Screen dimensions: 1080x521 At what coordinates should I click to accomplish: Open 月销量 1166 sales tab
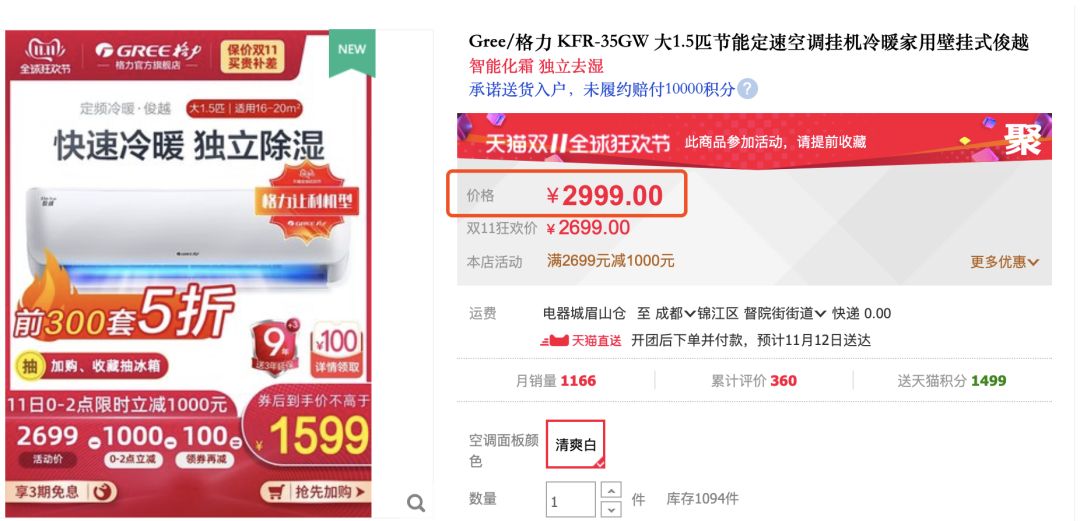point(556,380)
